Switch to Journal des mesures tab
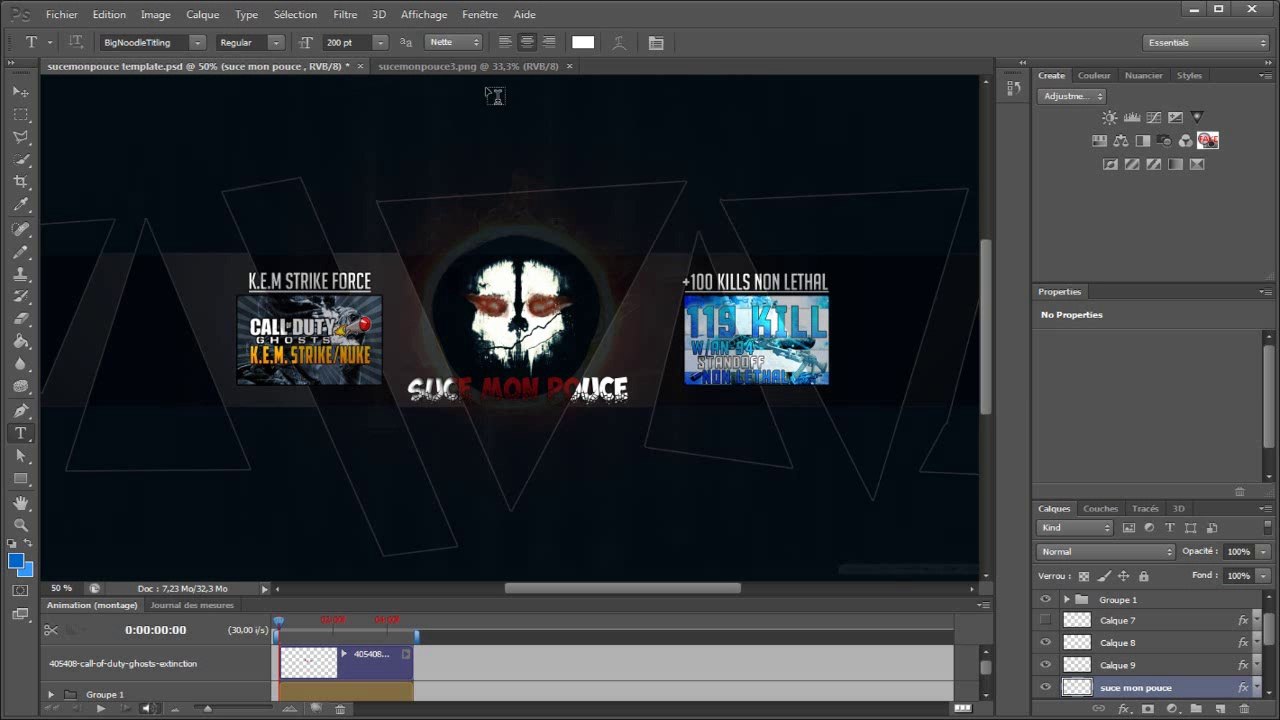Viewport: 1280px width, 720px height. [x=192, y=605]
